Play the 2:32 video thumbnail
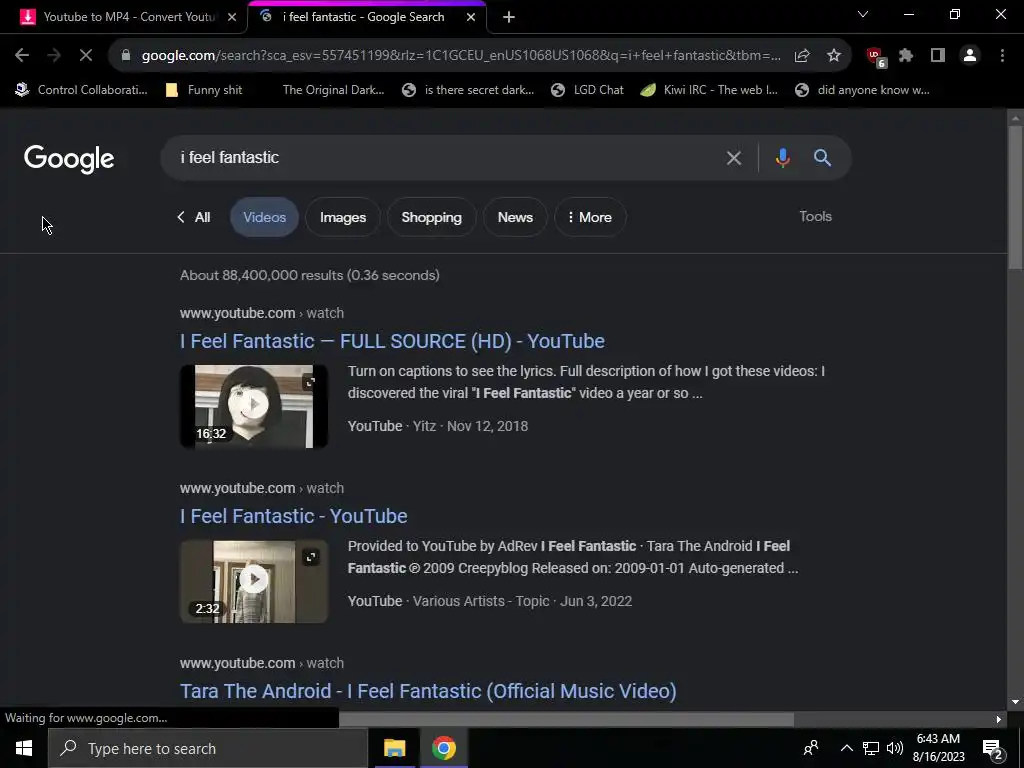 point(254,580)
